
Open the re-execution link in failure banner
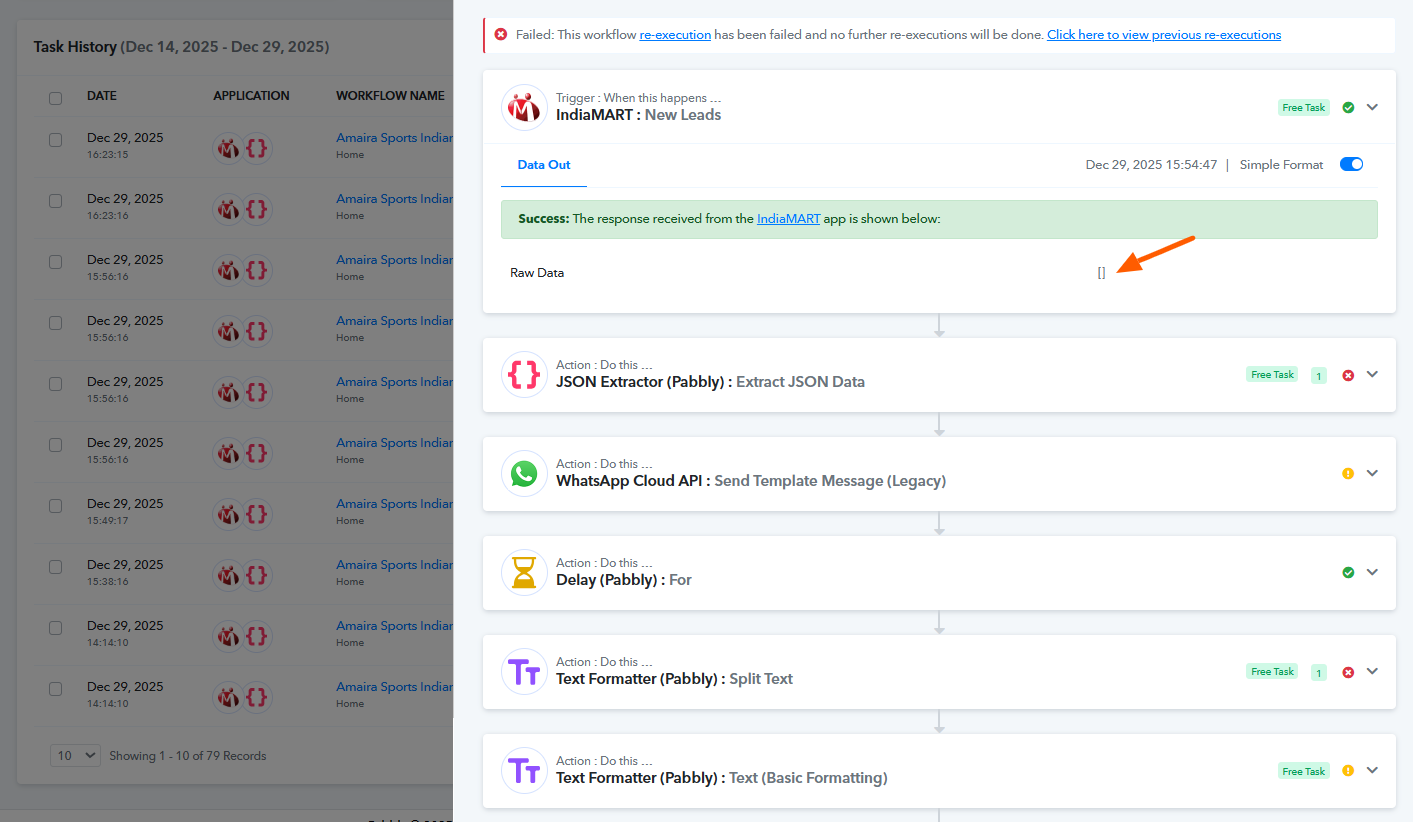click(675, 35)
